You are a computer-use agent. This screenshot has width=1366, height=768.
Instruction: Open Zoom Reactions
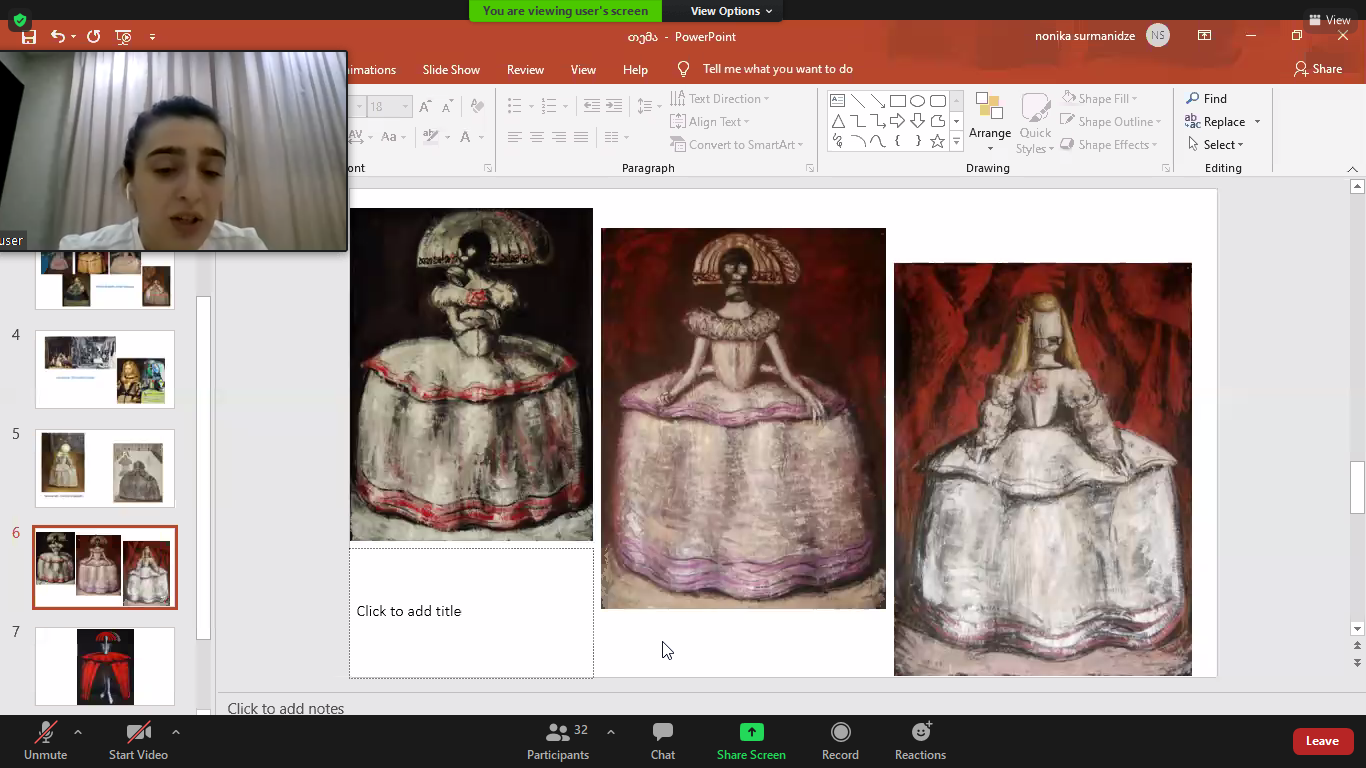[920, 741]
